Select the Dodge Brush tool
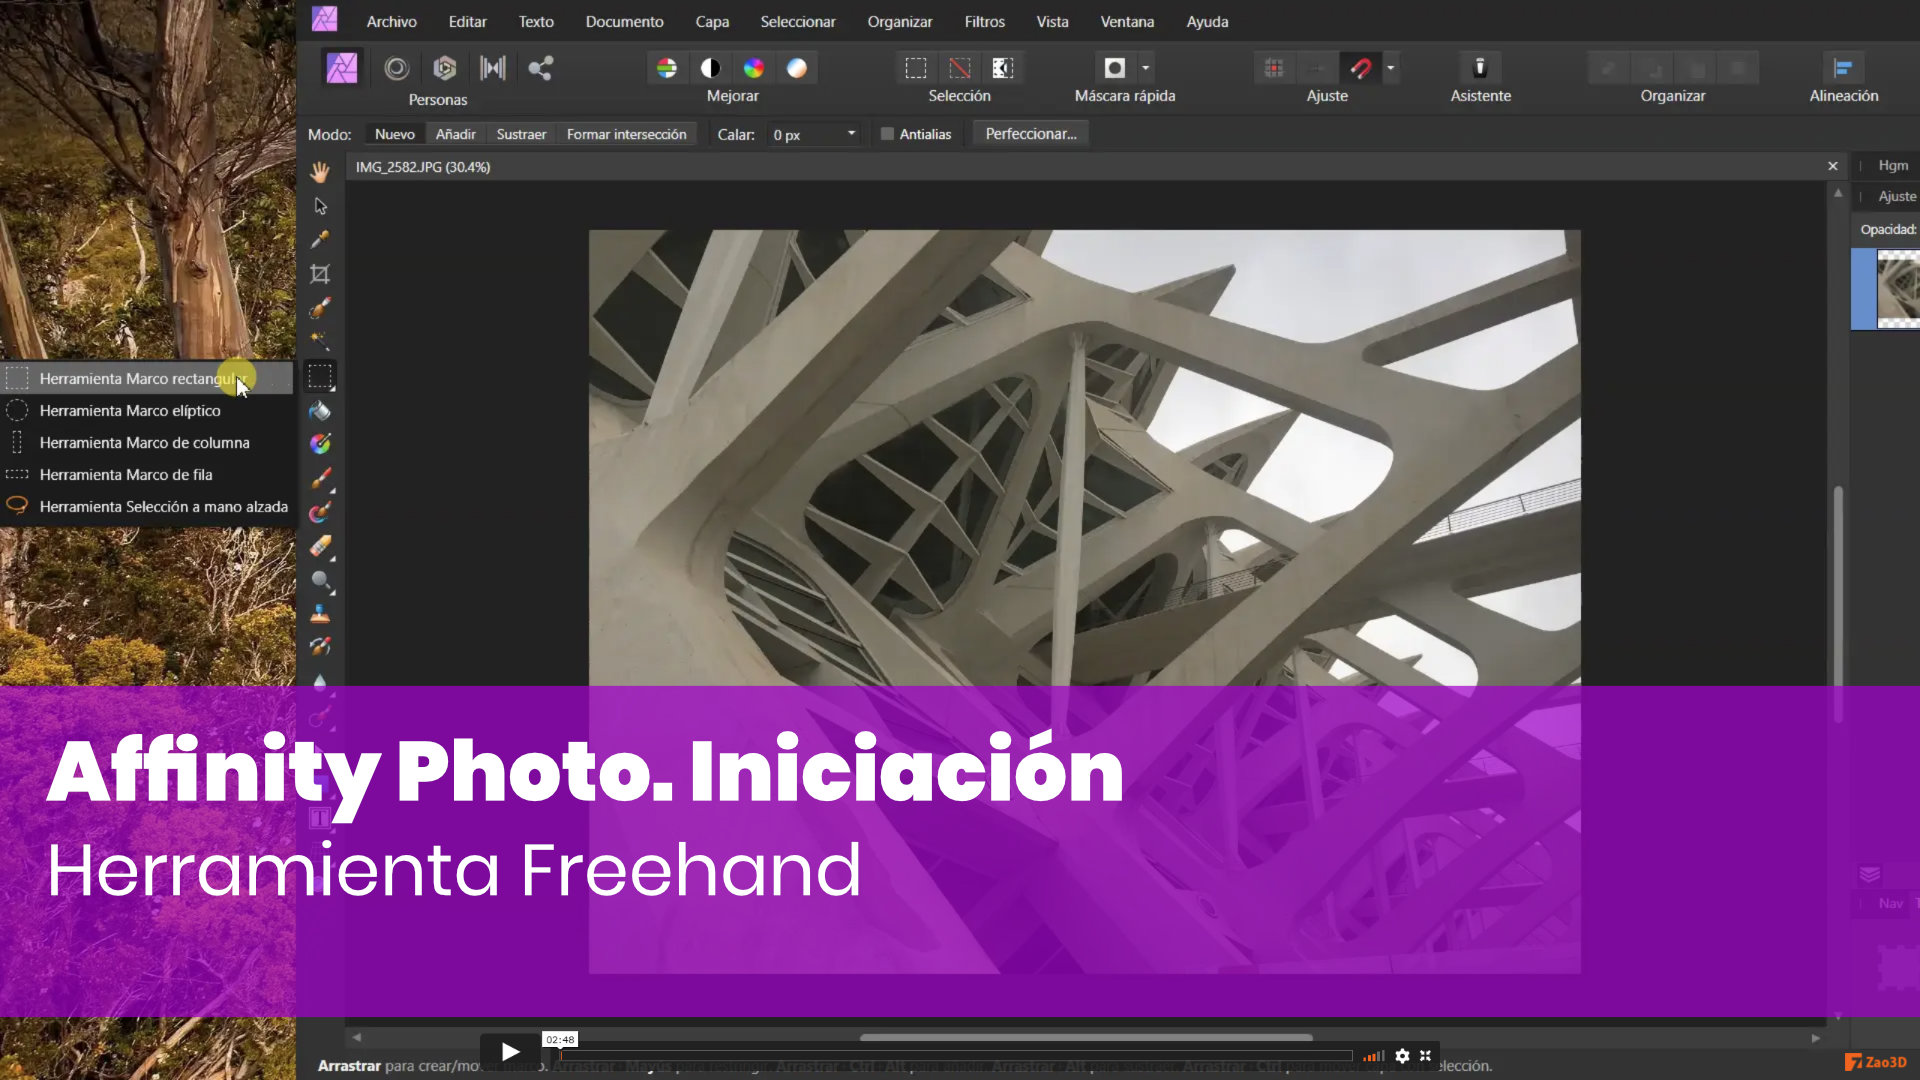 coord(320,580)
